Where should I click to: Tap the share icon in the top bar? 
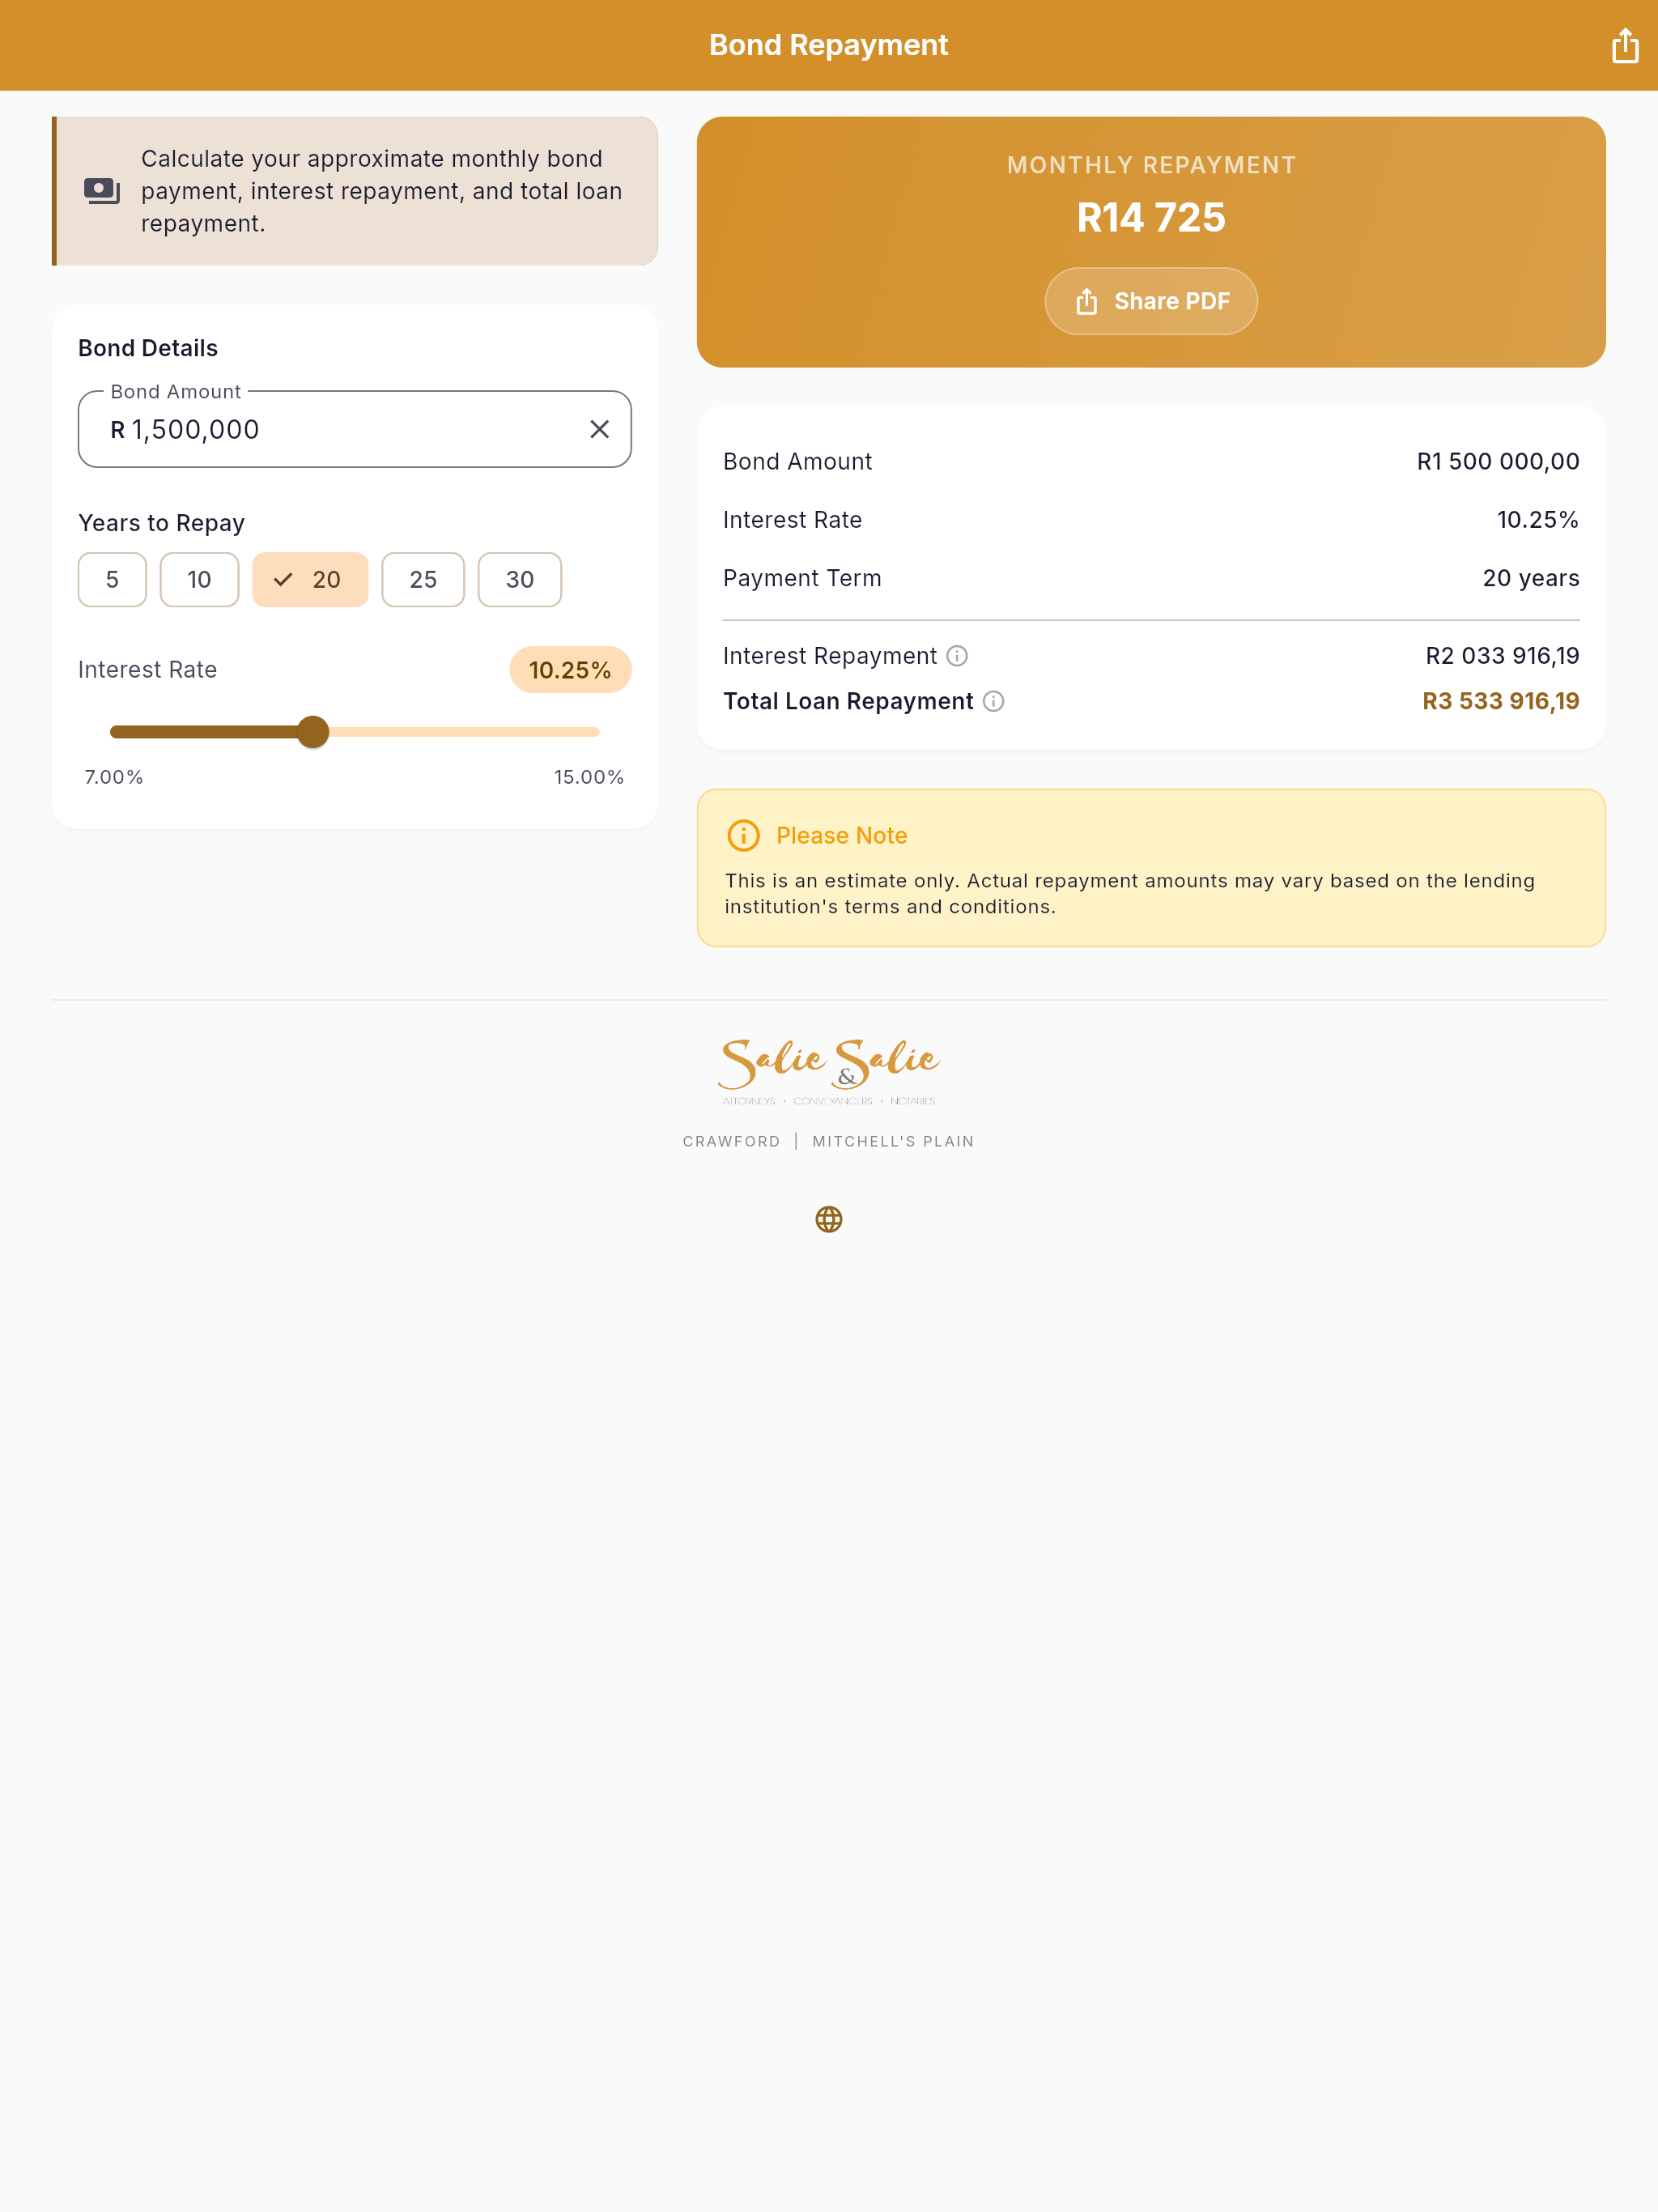1625,46
